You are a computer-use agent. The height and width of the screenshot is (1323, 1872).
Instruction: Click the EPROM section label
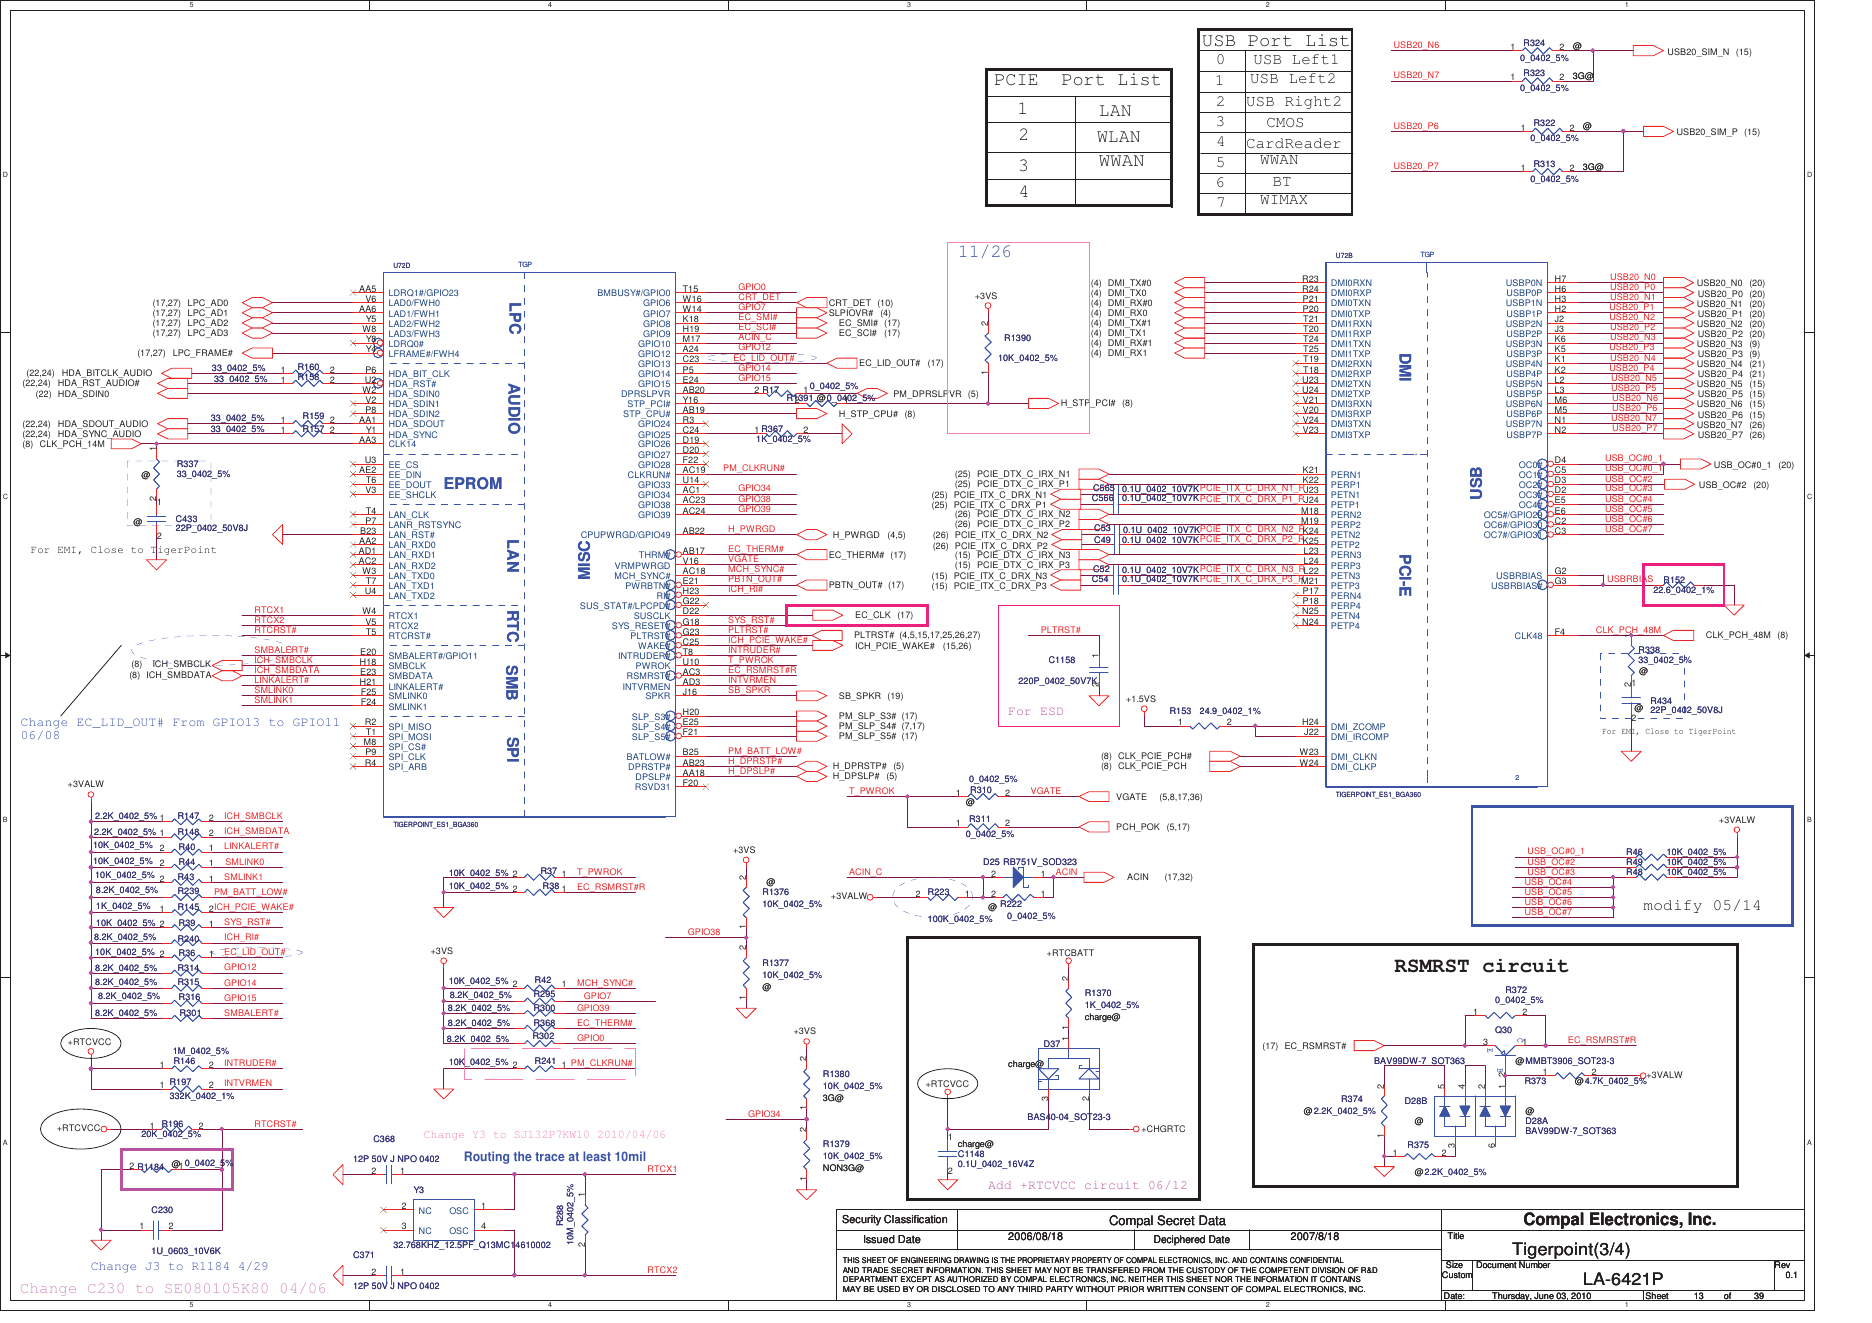[x=473, y=483]
